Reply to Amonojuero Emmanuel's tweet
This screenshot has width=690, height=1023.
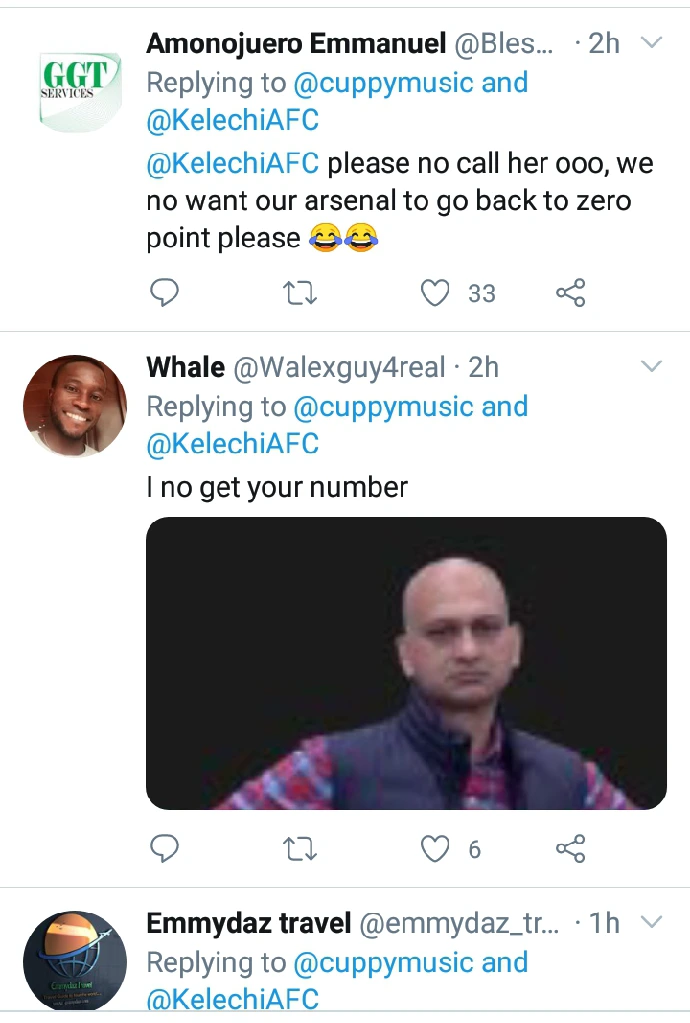[x=164, y=293]
